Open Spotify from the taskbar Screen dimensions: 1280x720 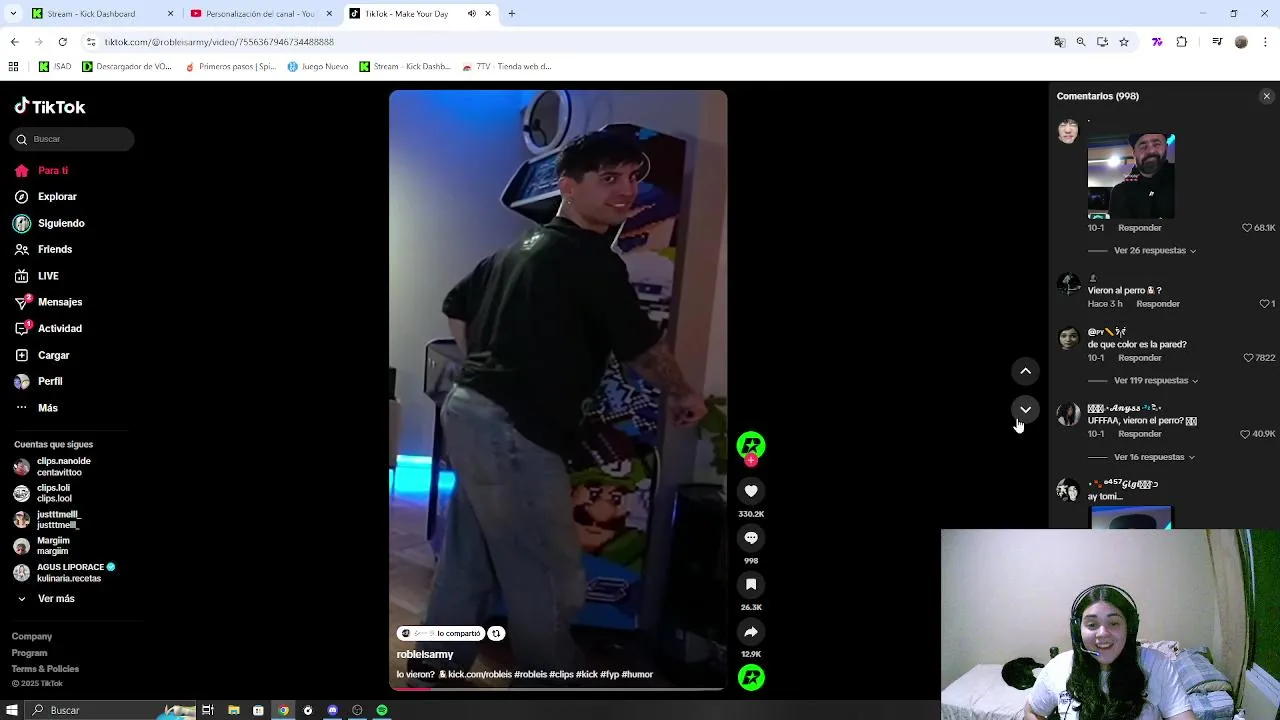point(382,710)
